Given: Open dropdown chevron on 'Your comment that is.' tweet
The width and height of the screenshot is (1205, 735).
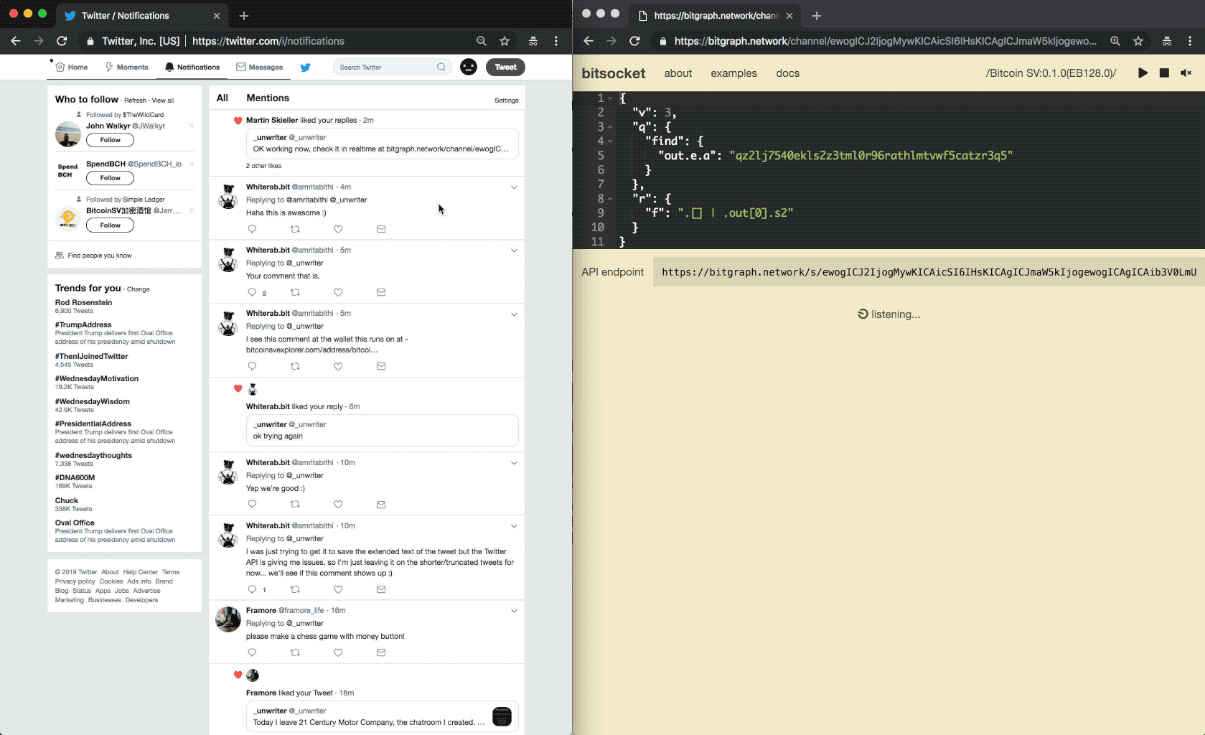Looking at the screenshot, I should (514, 250).
